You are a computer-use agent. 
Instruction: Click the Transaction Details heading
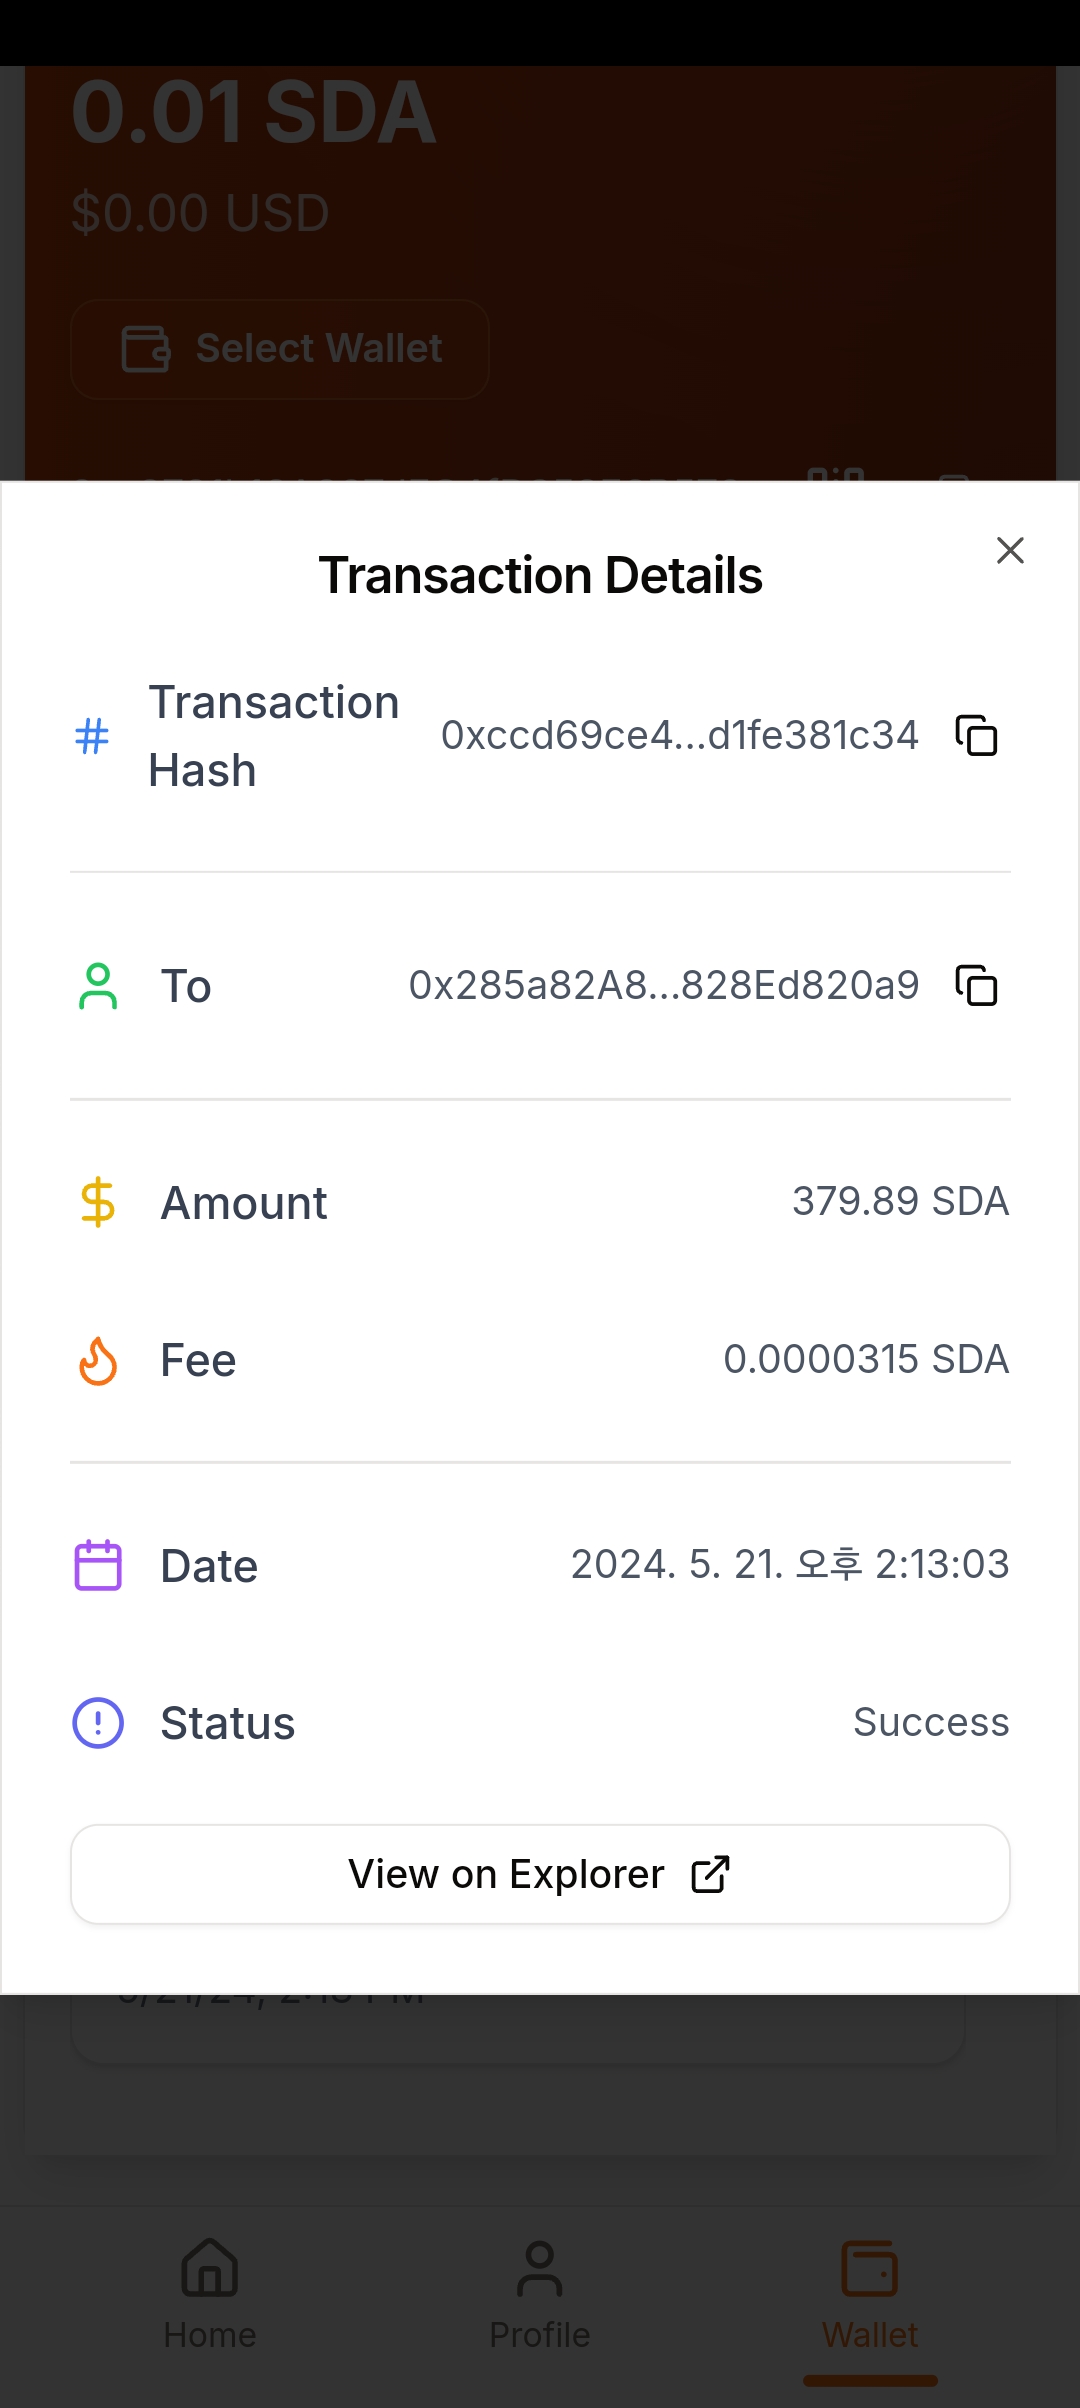click(540, 576)
